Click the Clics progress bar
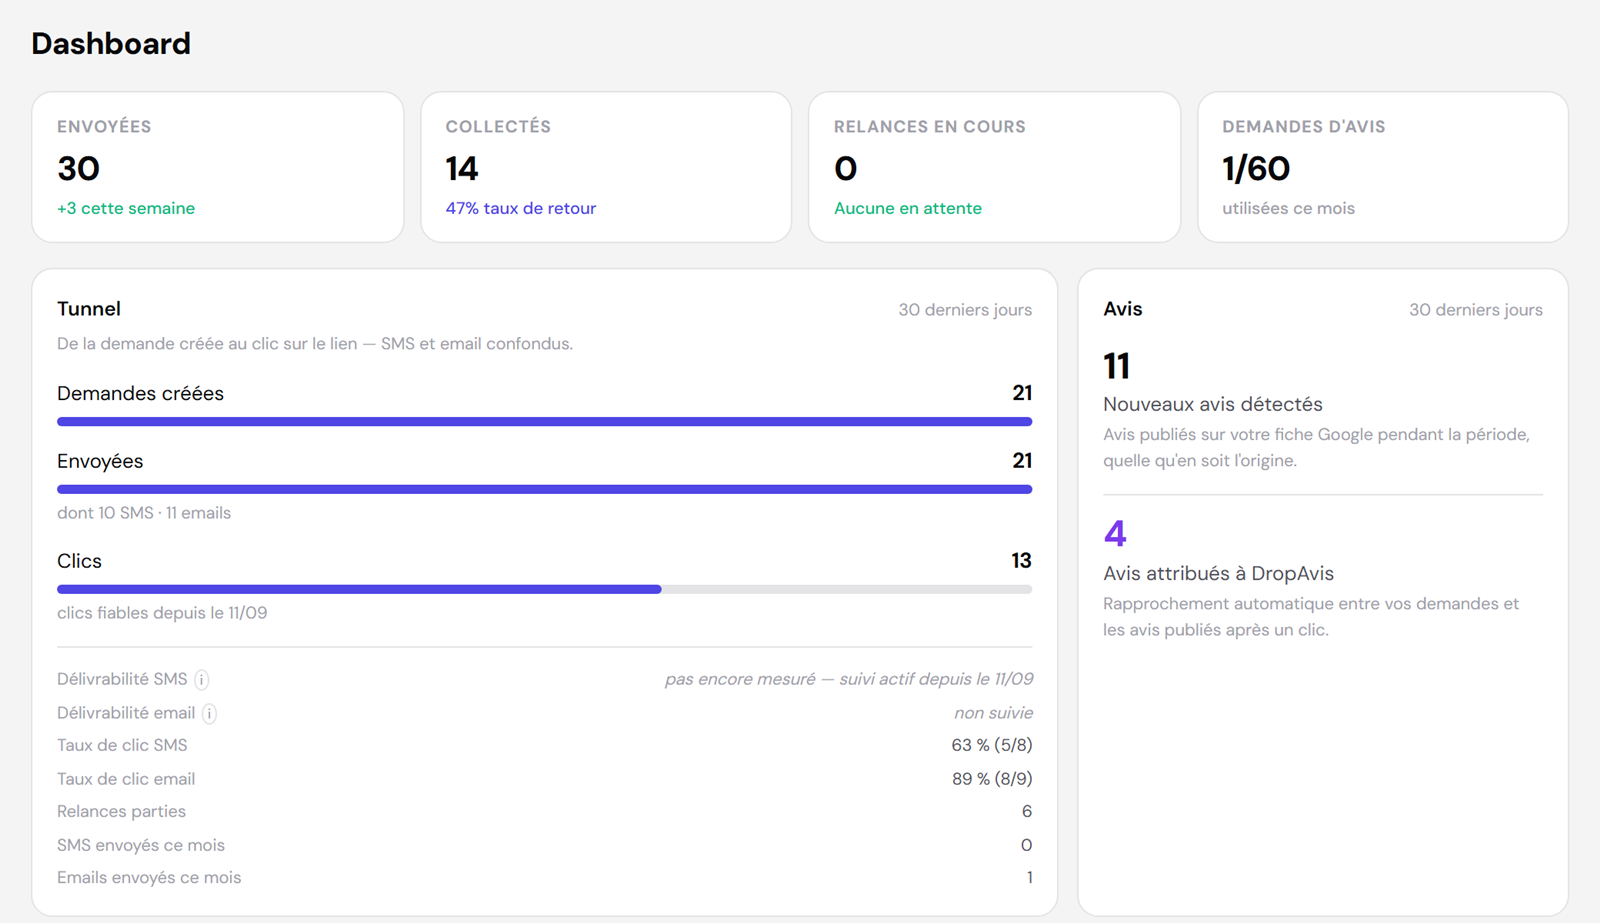This screenshot has height=923, width=1600. click(x=544, y=590)
